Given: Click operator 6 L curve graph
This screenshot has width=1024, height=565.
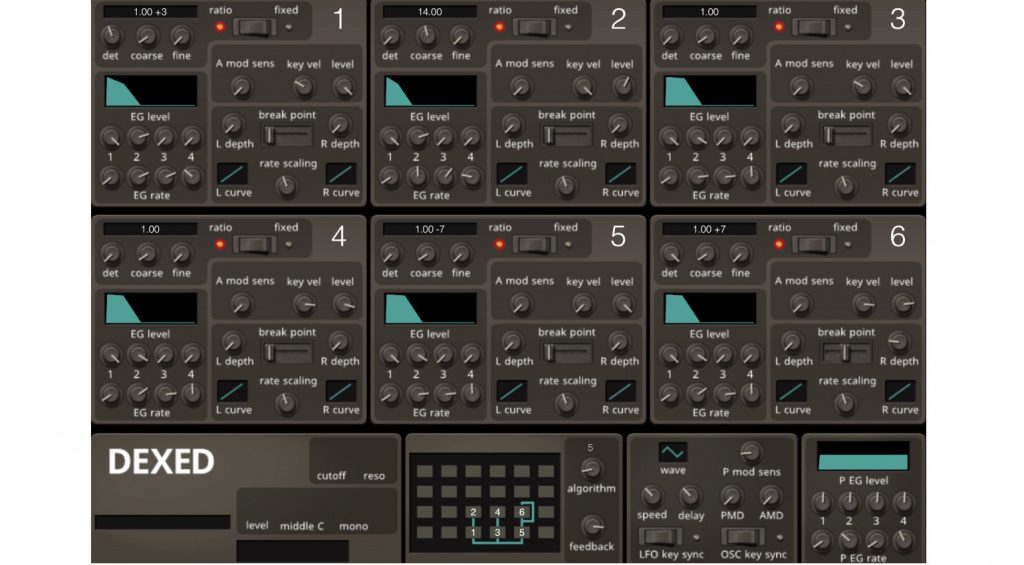Looking at the screenshot, I should [792, 391].
